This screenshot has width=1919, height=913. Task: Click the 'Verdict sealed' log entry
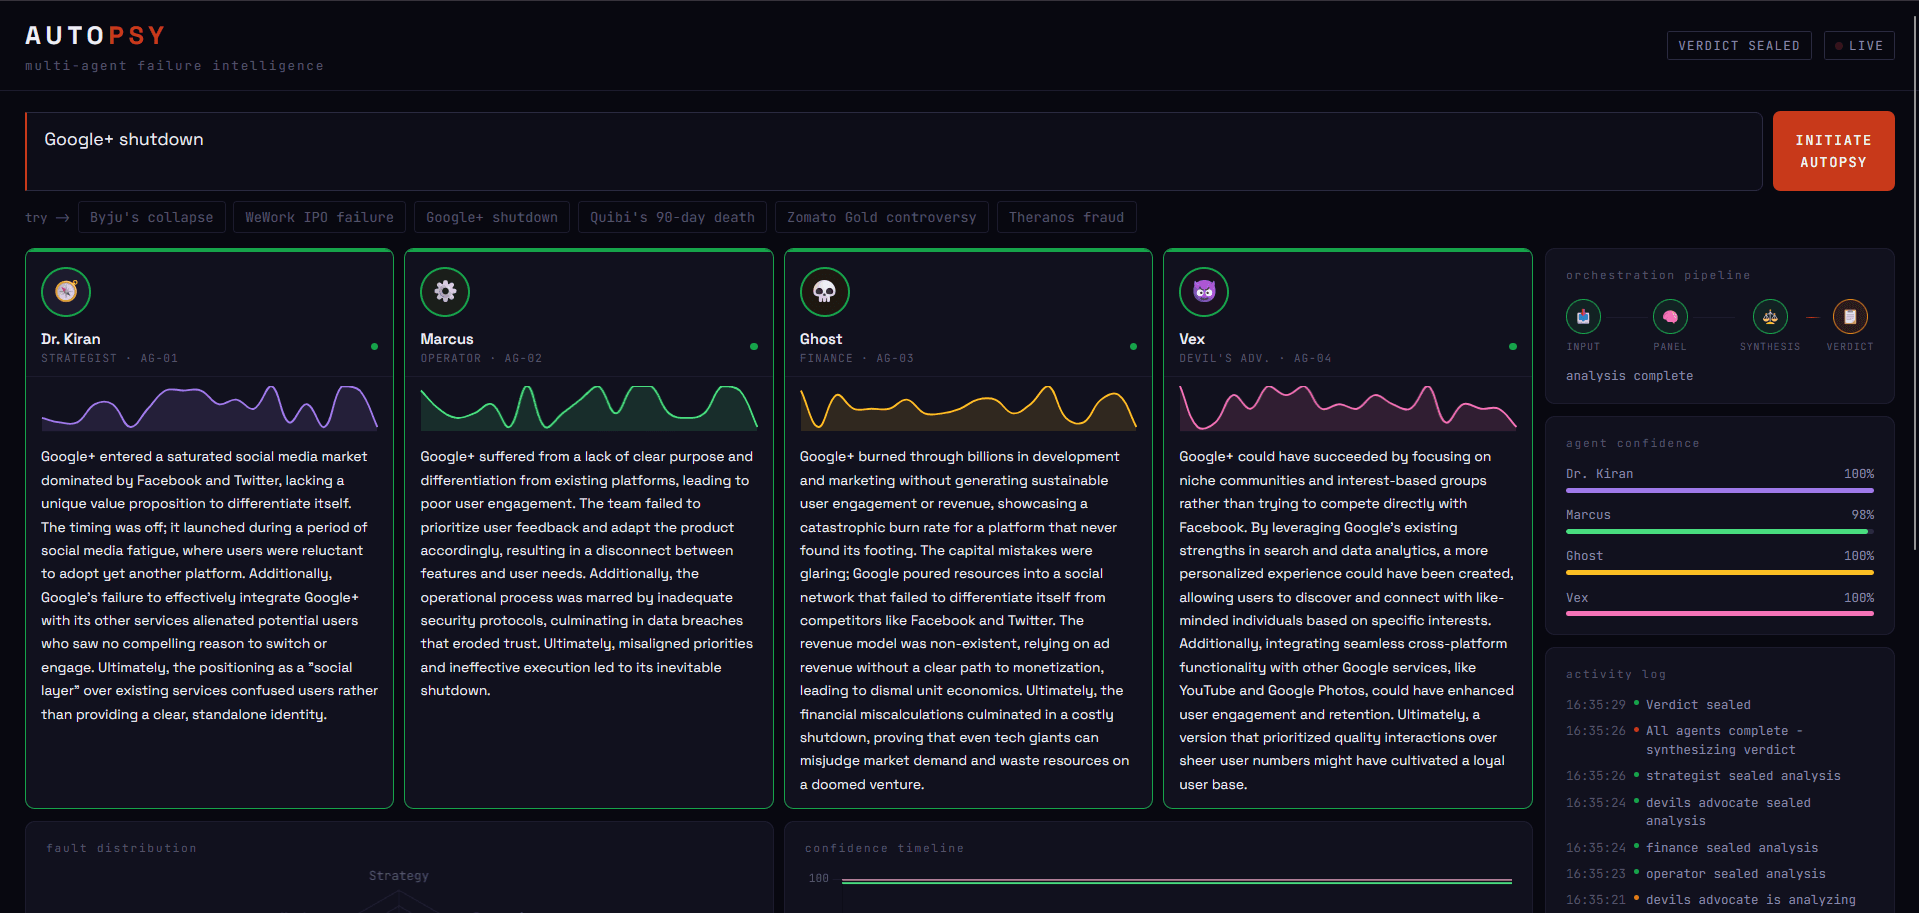coord(1698,705)
